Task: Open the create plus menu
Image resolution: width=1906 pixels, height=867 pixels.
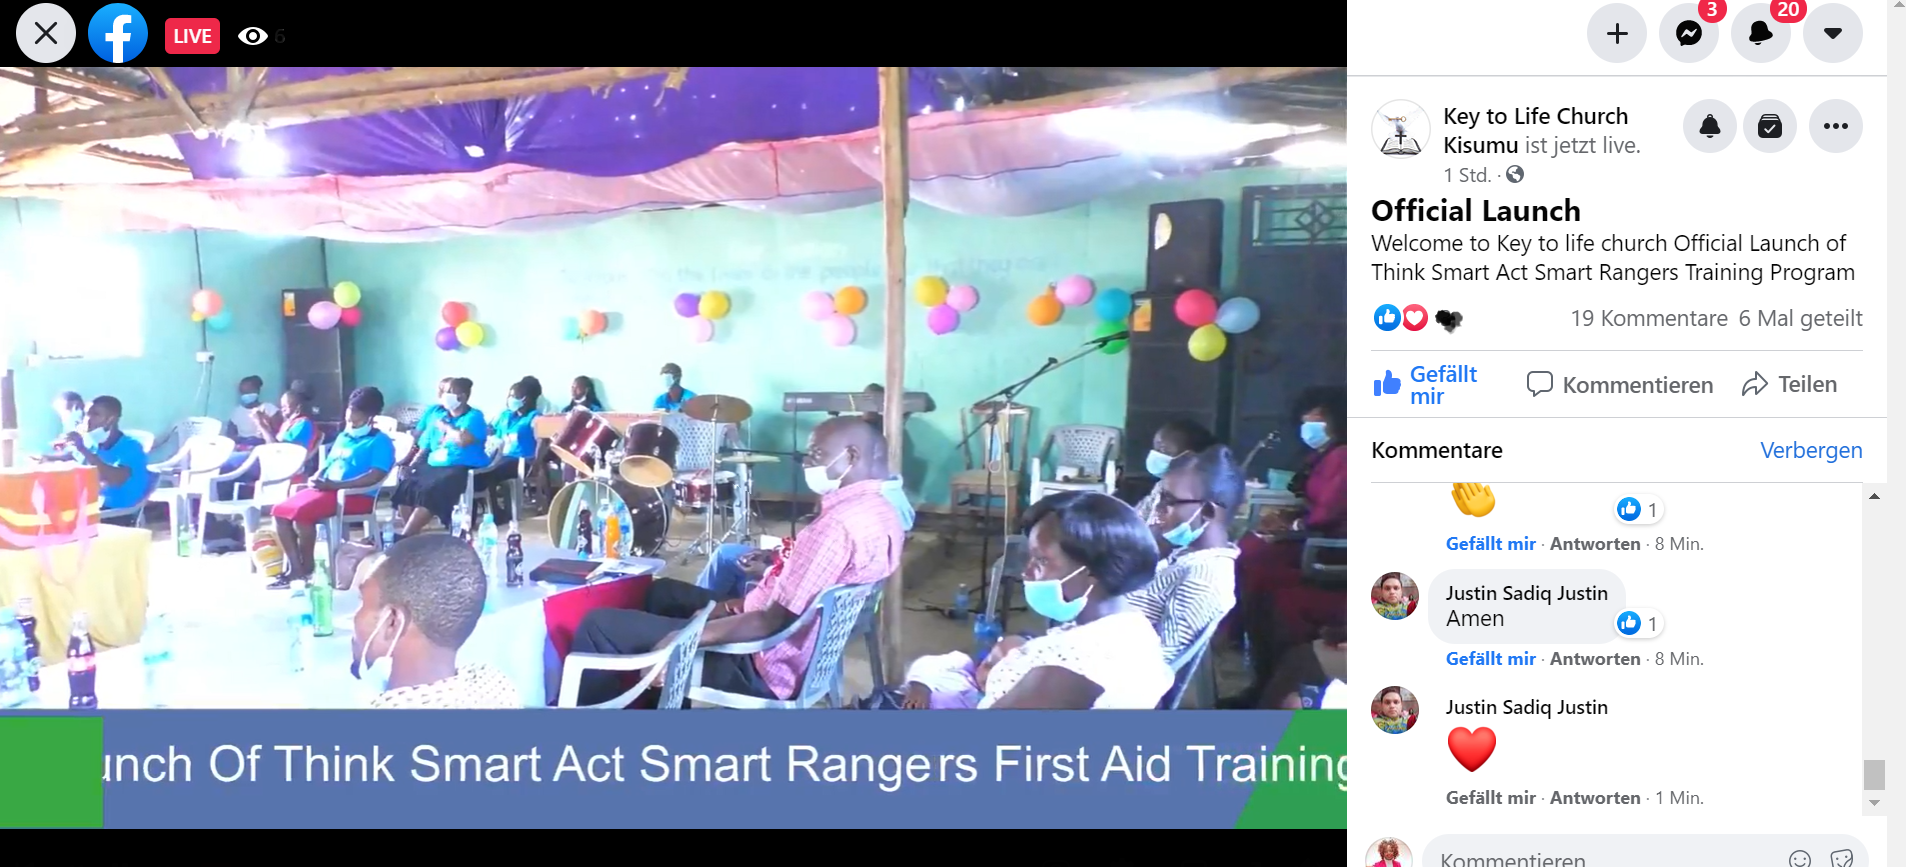Action: 1617,33
